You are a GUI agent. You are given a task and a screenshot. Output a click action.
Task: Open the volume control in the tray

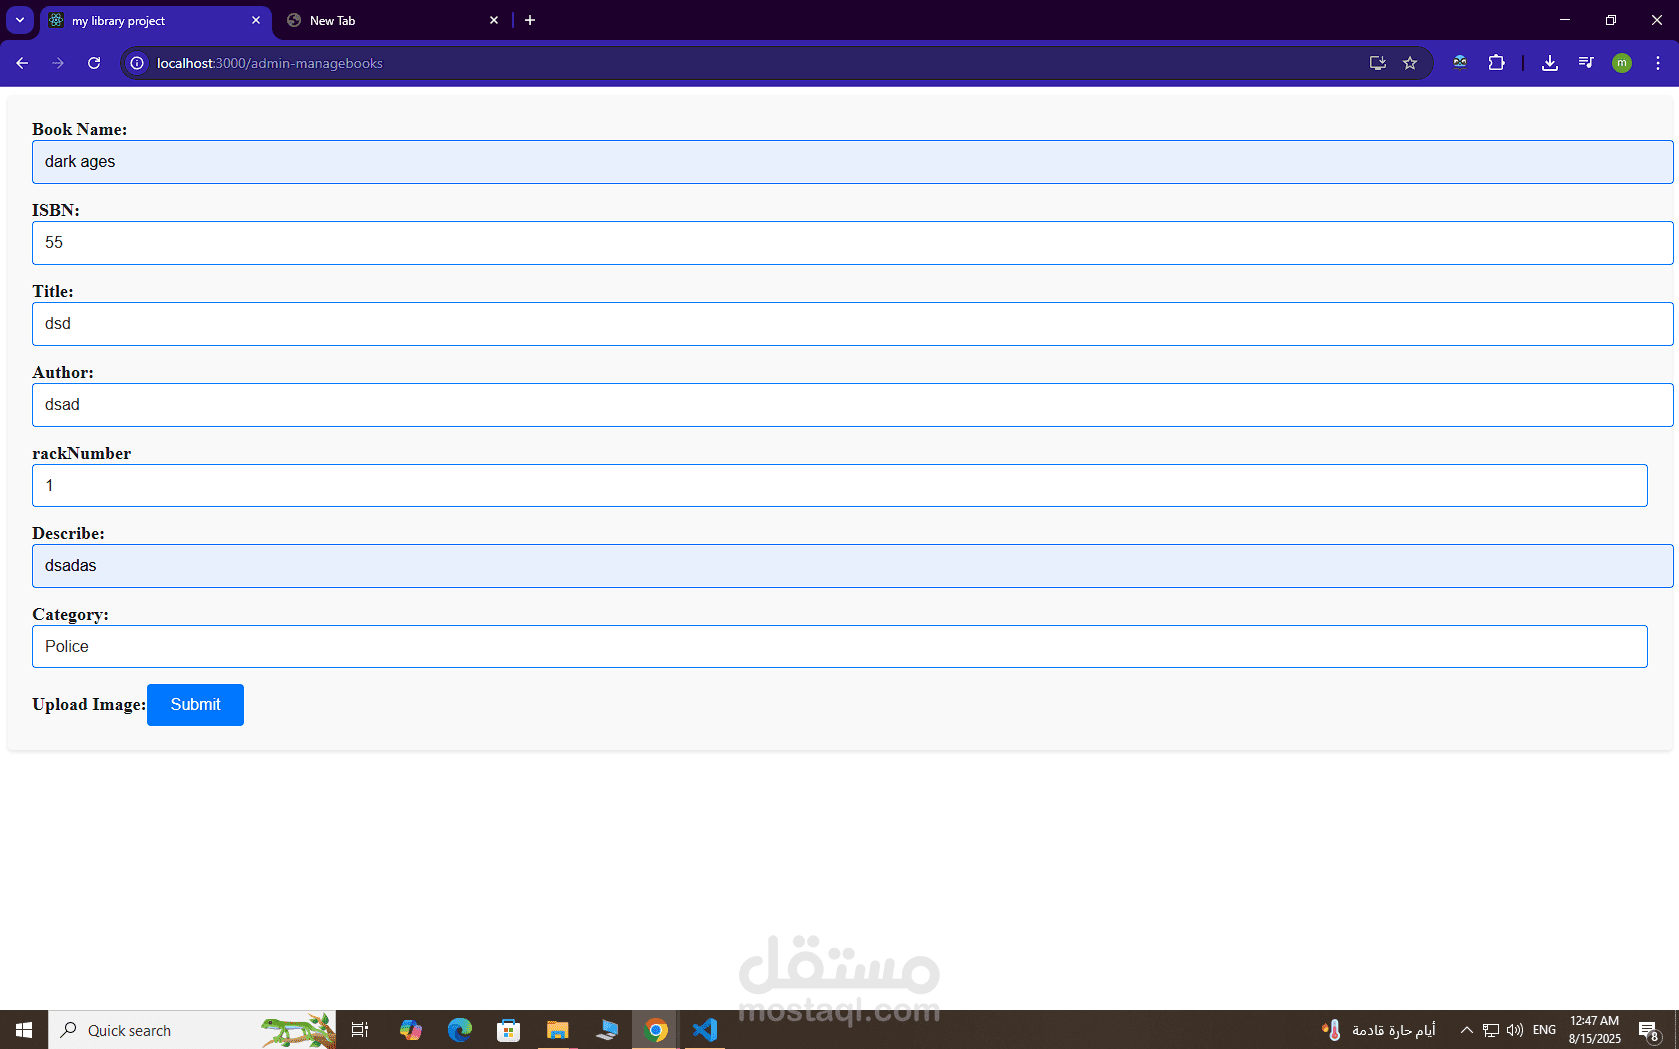click(x=1515, y=1030)
